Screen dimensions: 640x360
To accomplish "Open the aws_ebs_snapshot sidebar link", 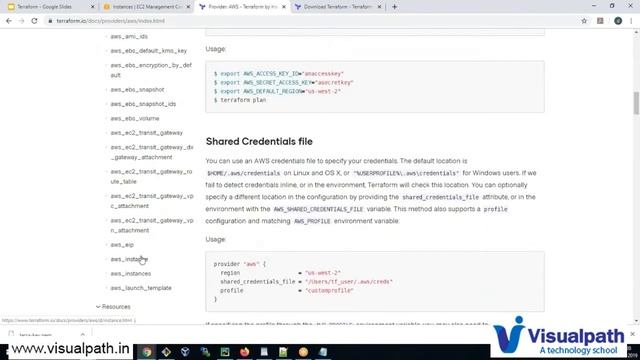I will tap(137, 89).
